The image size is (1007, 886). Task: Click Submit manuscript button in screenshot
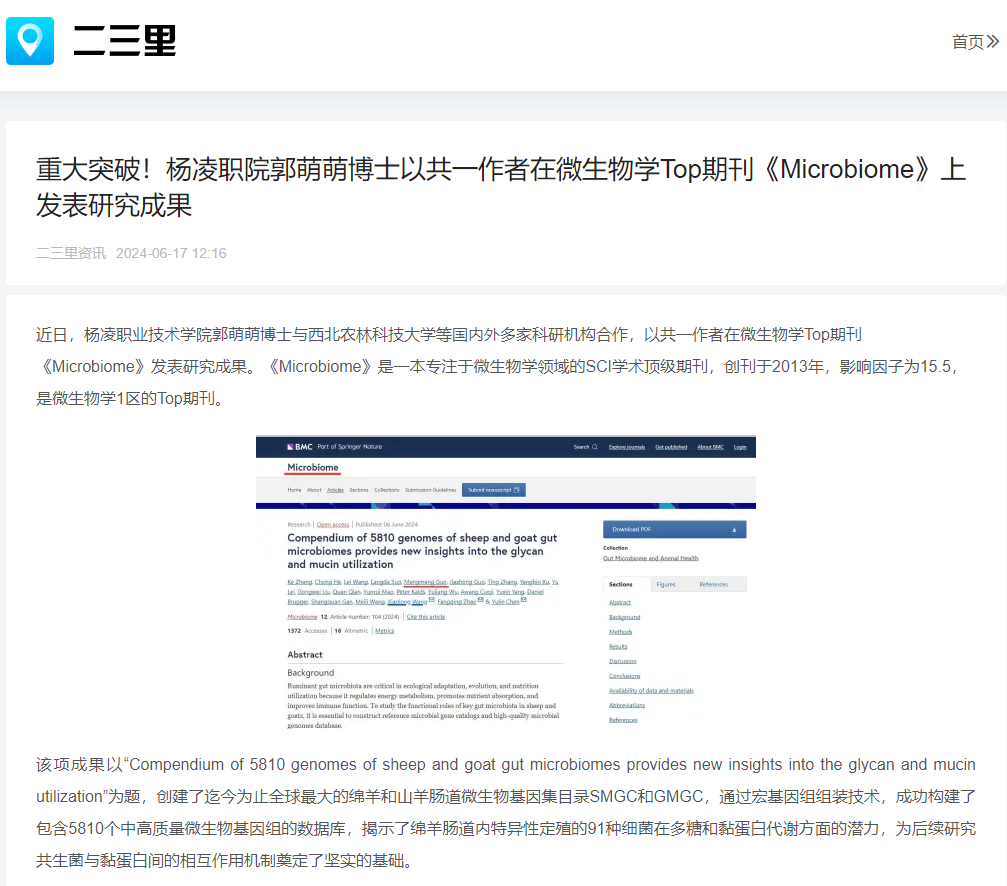pos(493,490)
